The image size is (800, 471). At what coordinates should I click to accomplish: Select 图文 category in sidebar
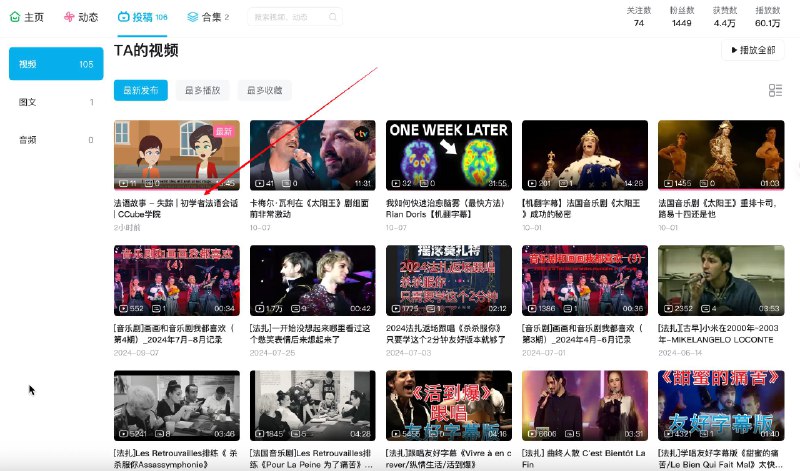coord(56,102)
